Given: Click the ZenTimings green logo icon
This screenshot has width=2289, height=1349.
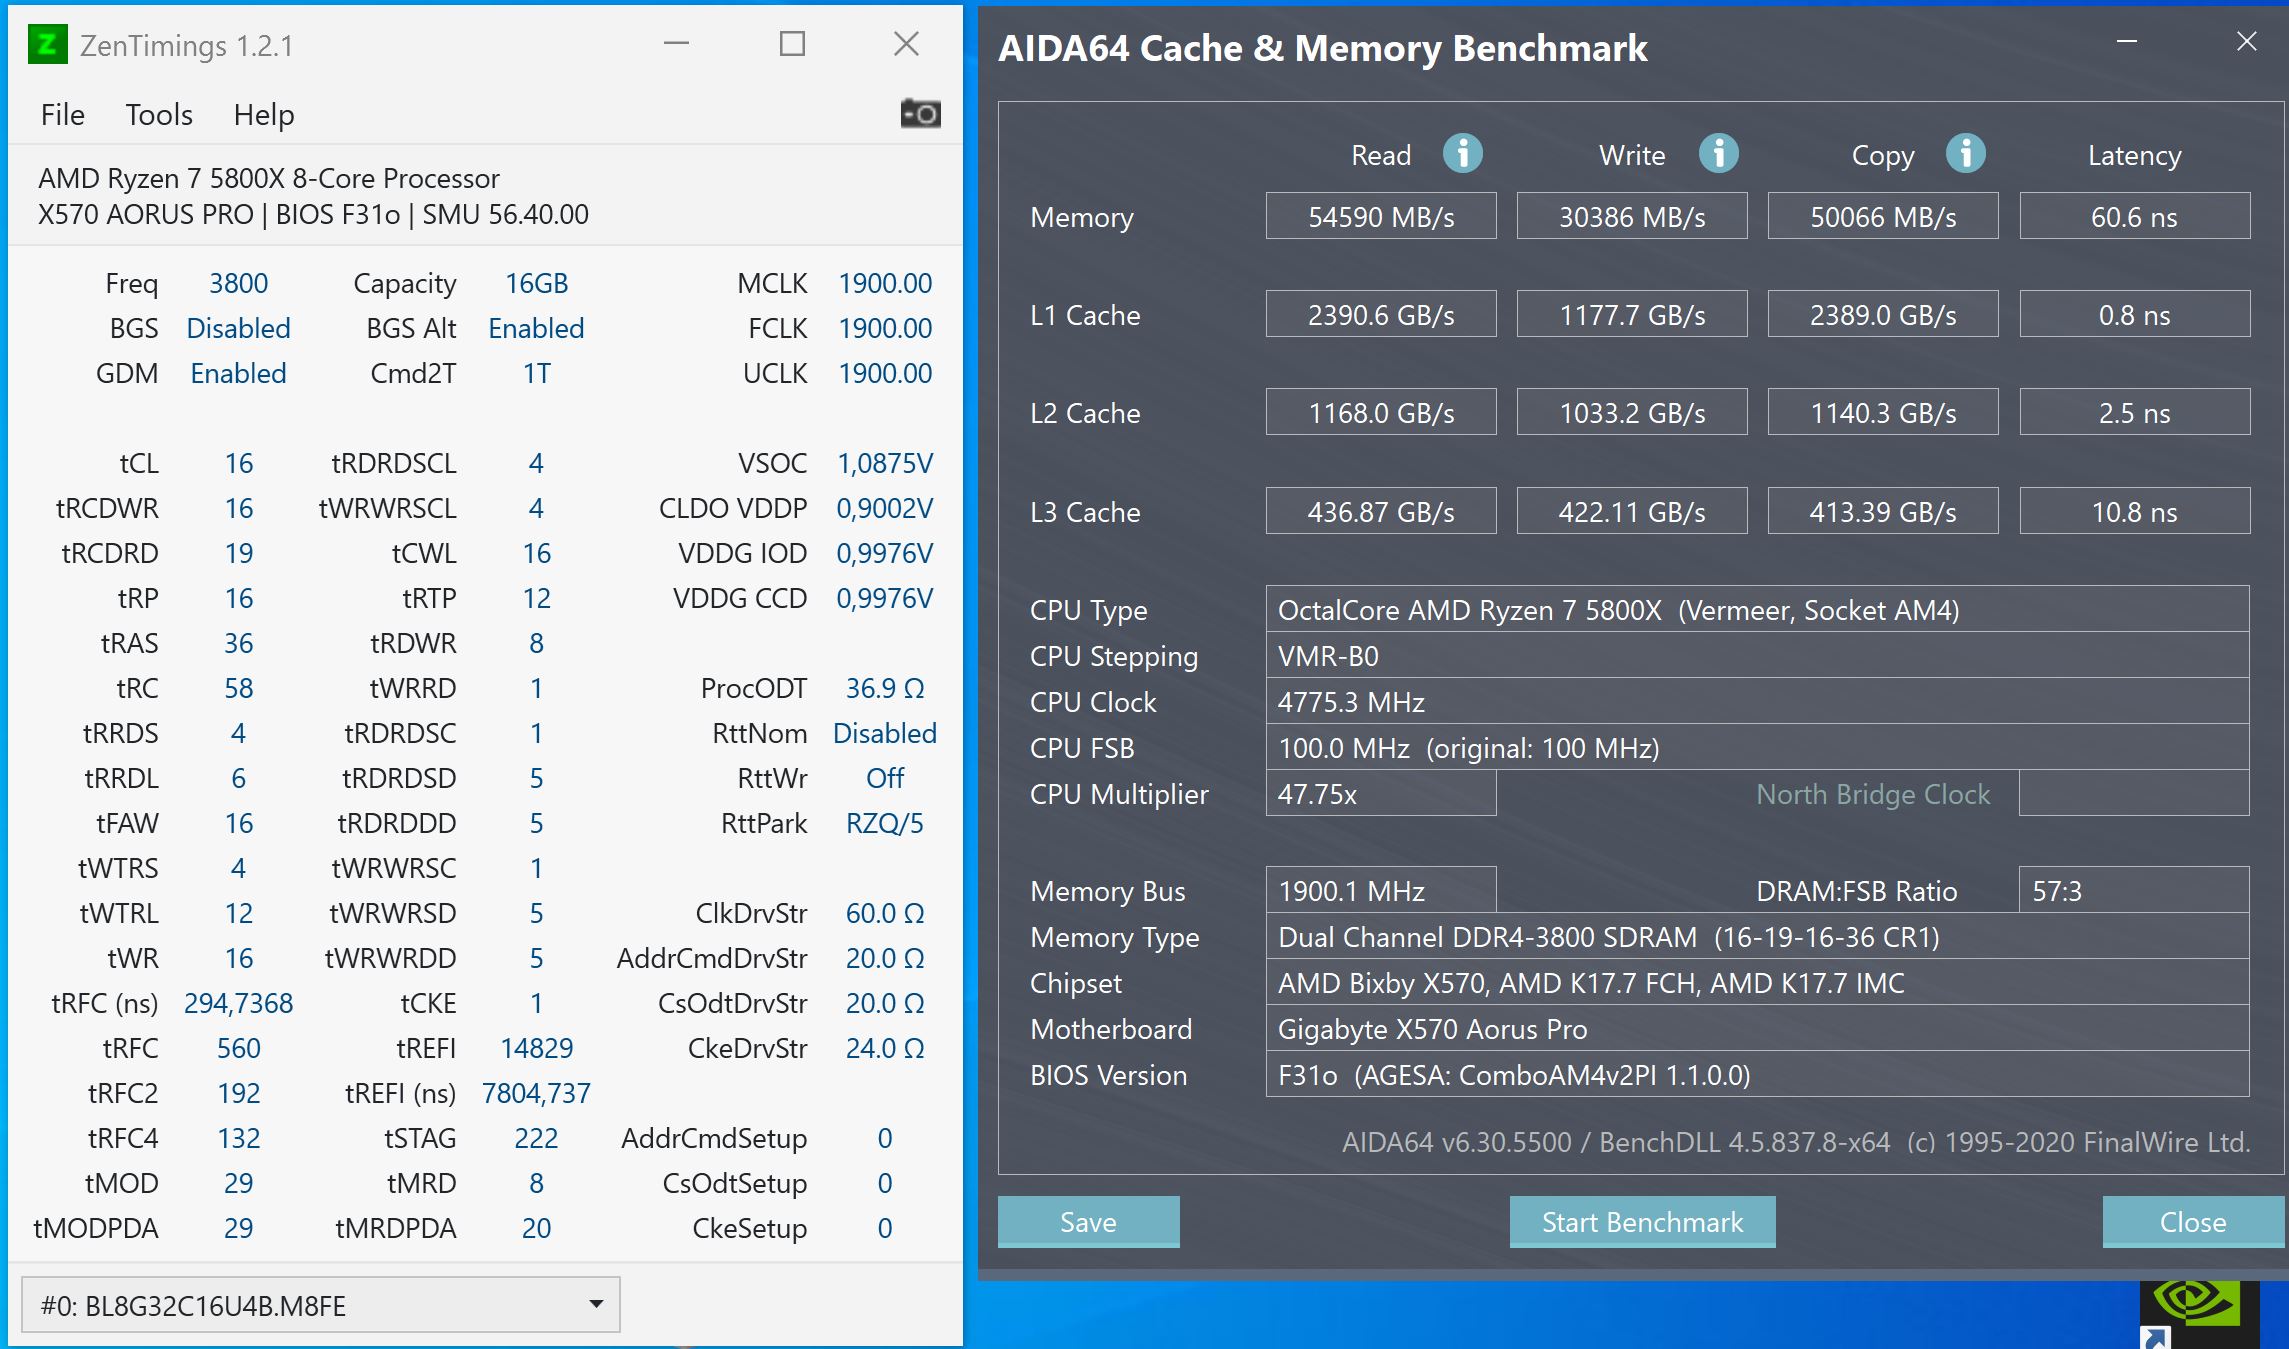Looking at the screenshot, I should pyautogui.click(x=47, y=45).
